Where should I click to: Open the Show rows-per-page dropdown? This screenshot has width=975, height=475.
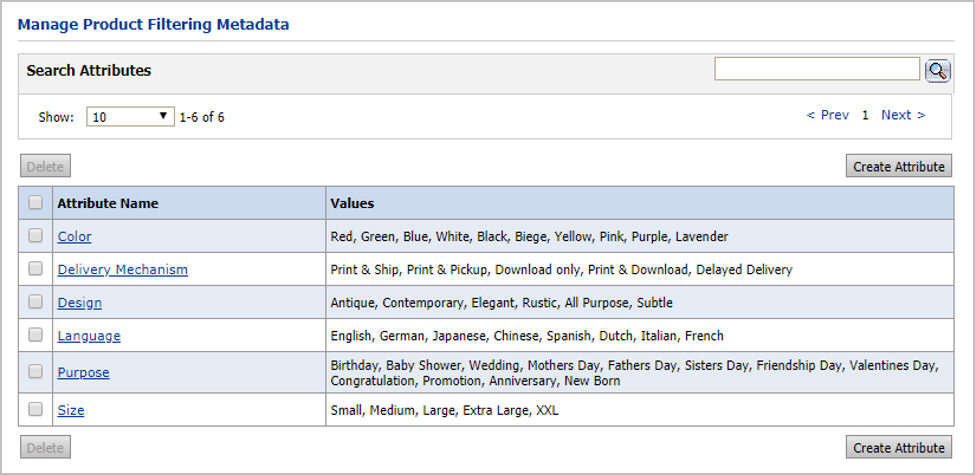130,117
